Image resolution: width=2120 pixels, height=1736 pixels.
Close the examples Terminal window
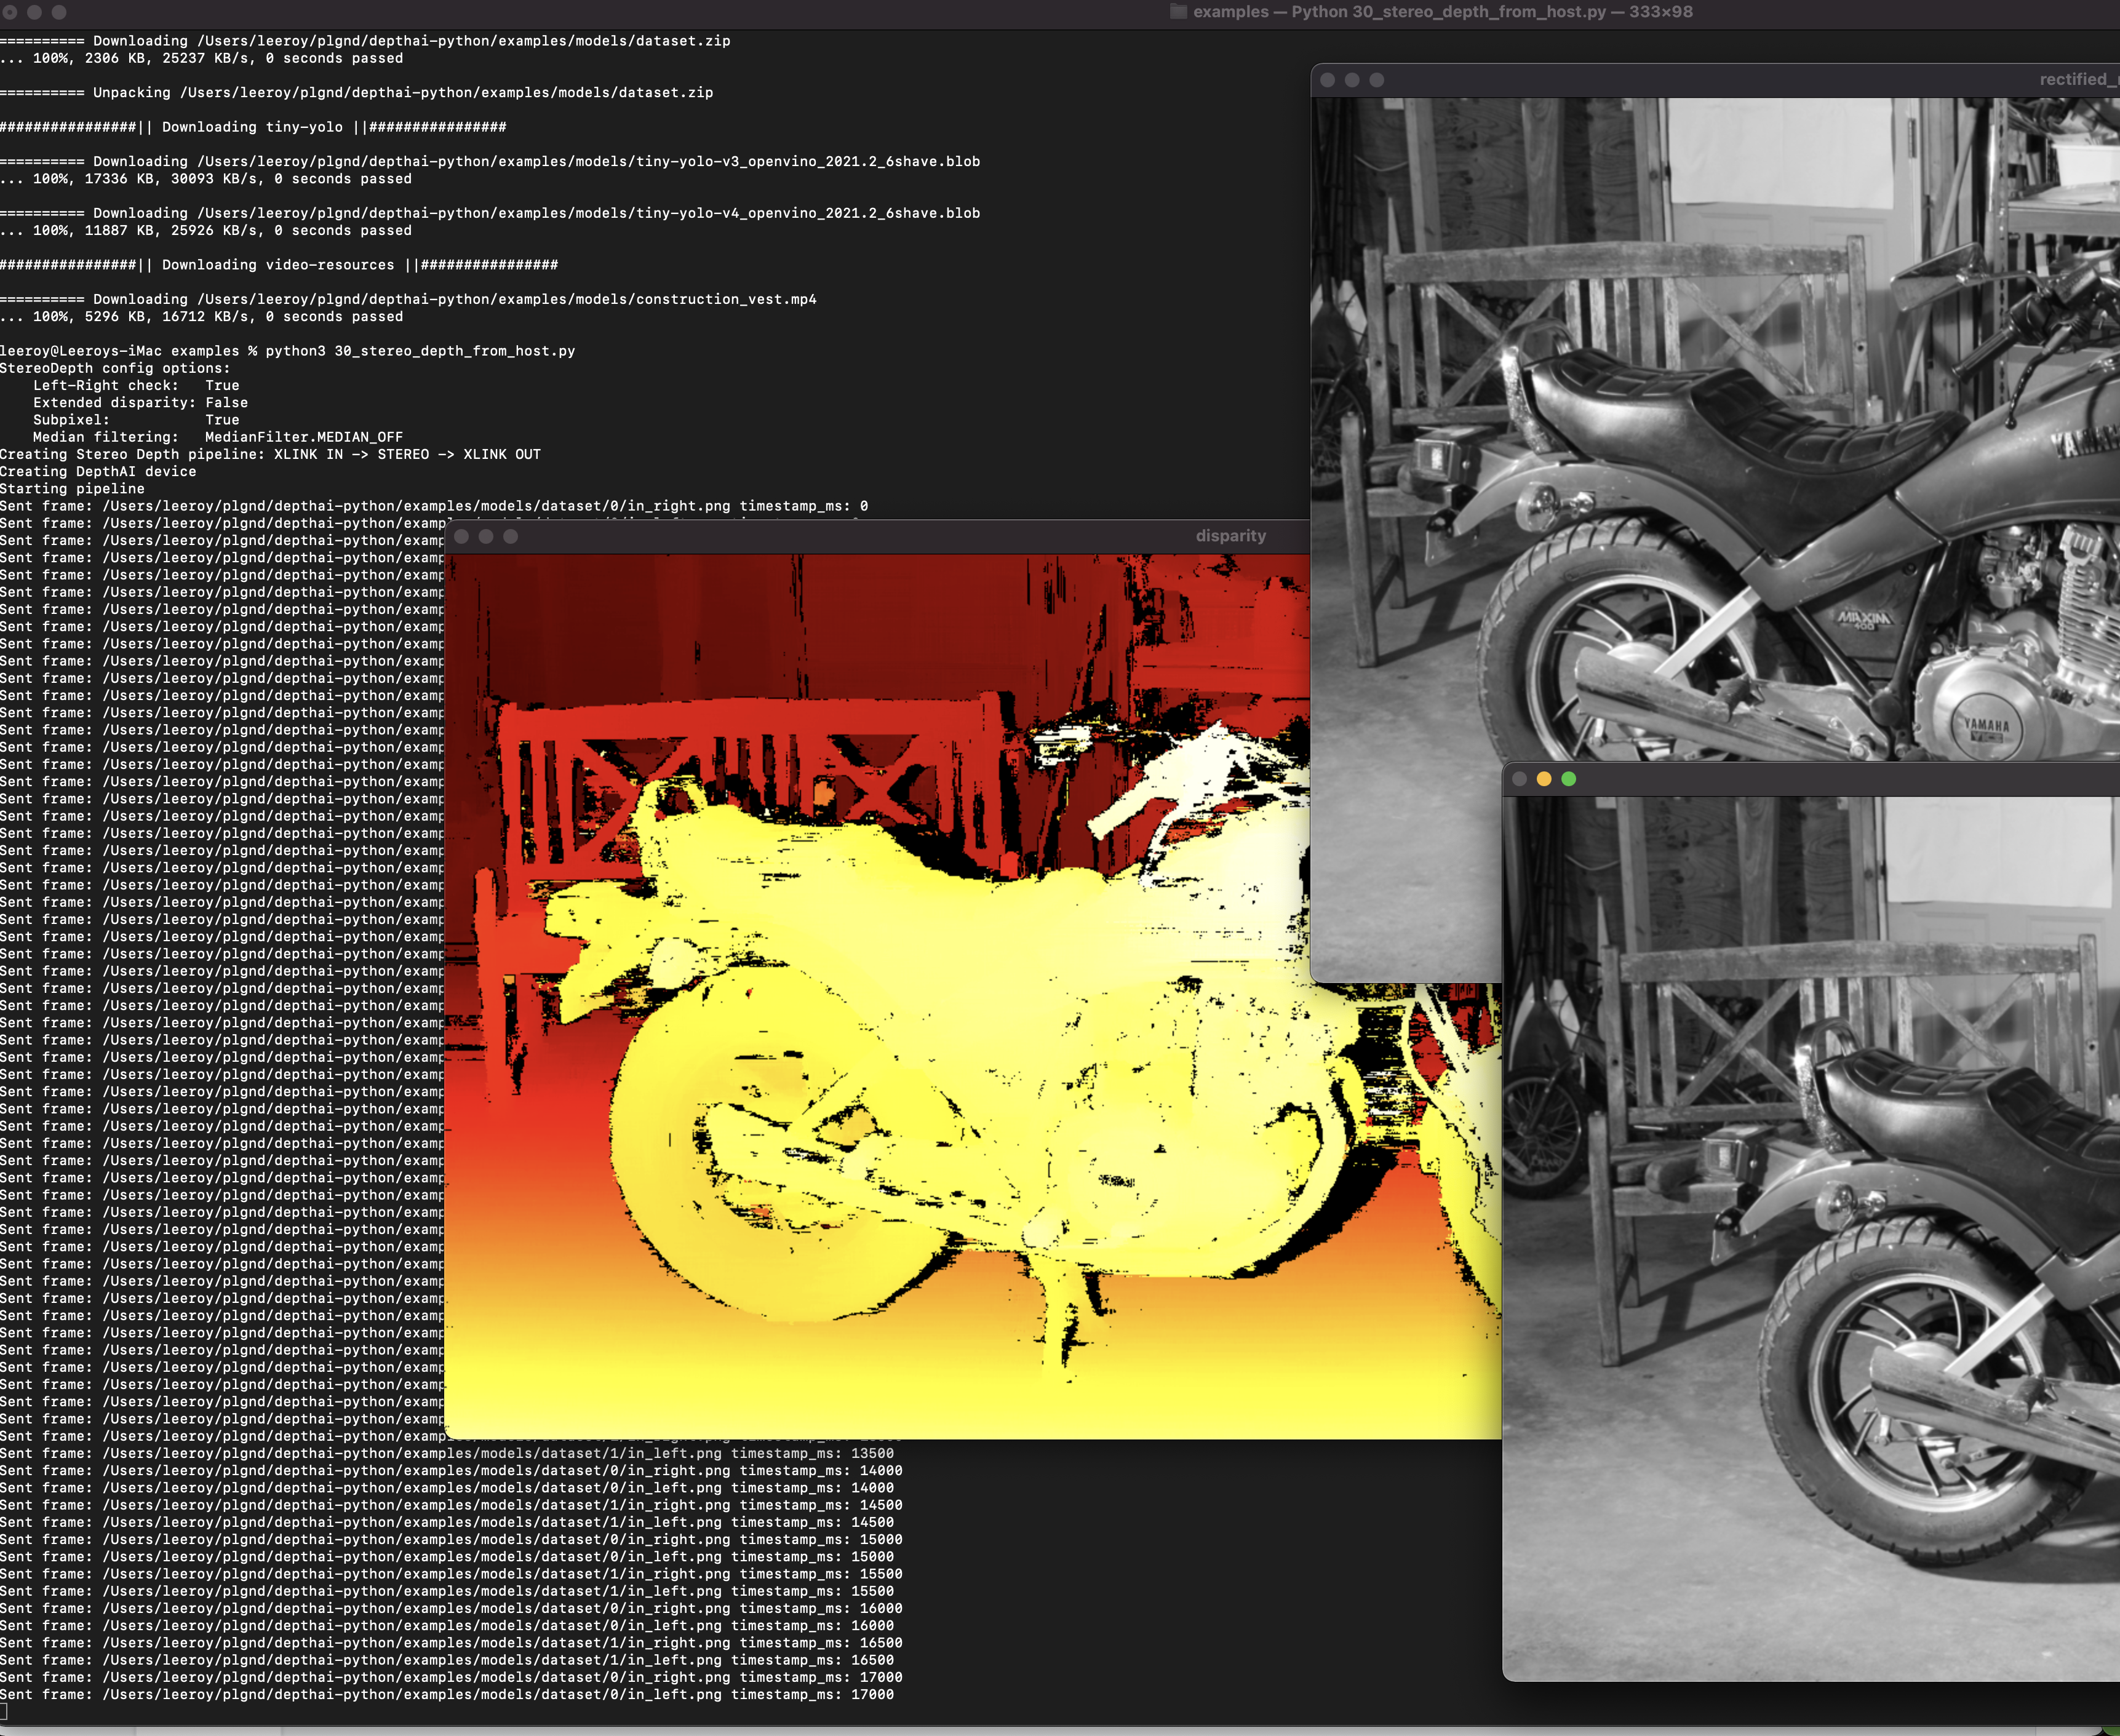pos(10,12)
